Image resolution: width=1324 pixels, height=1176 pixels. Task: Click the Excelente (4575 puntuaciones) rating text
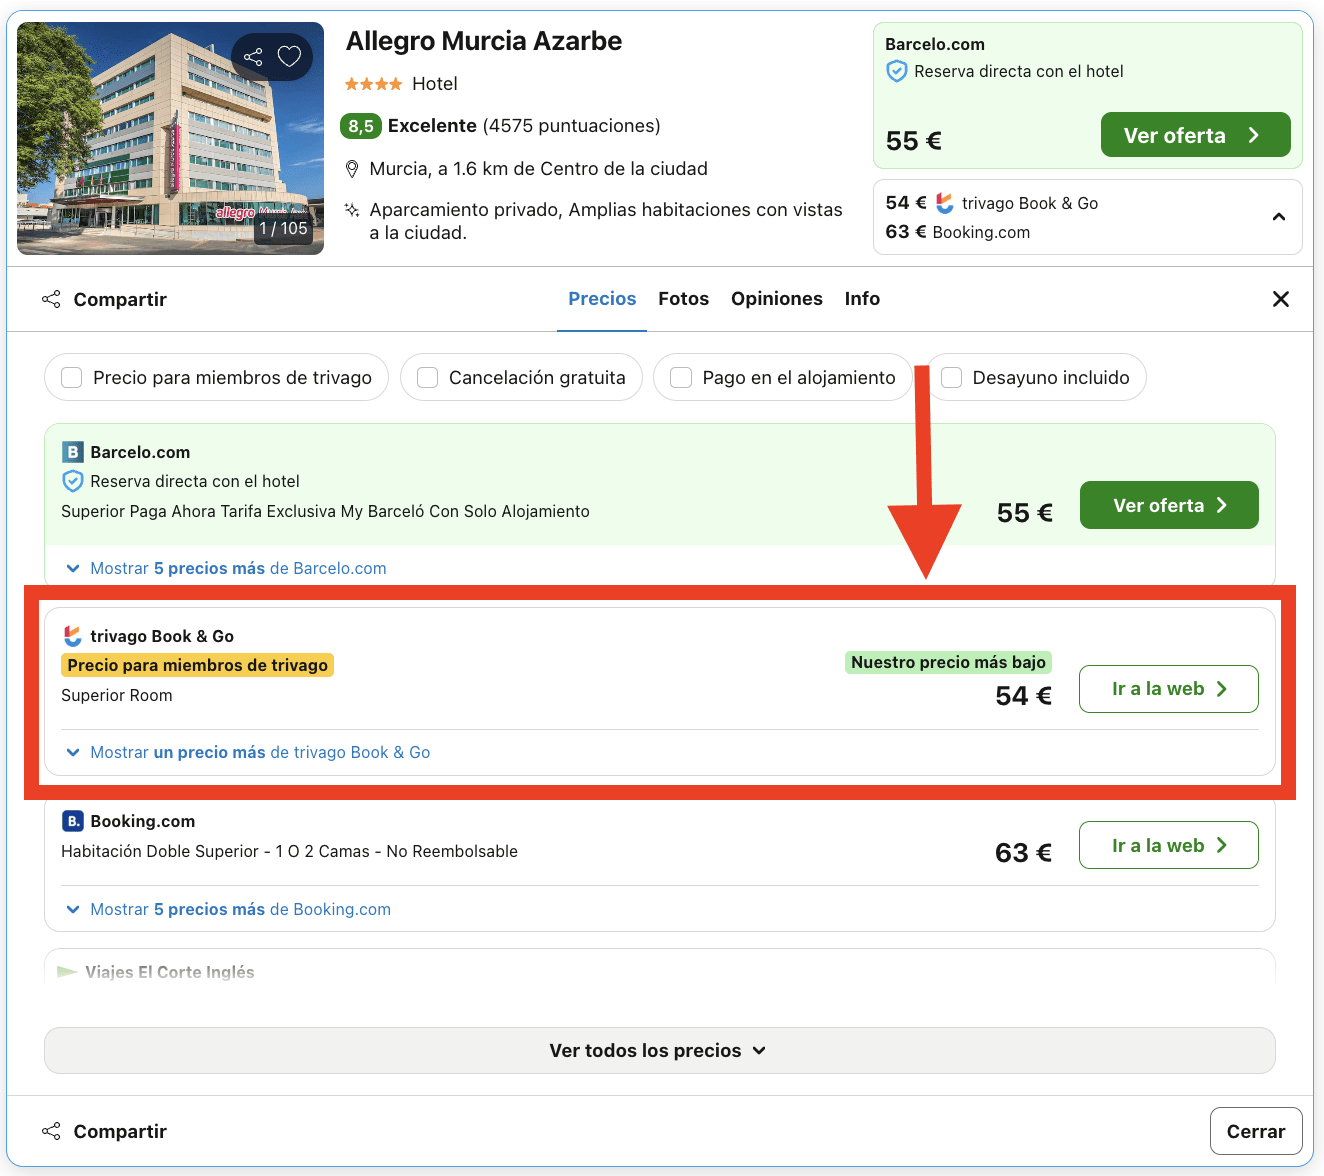524,126
